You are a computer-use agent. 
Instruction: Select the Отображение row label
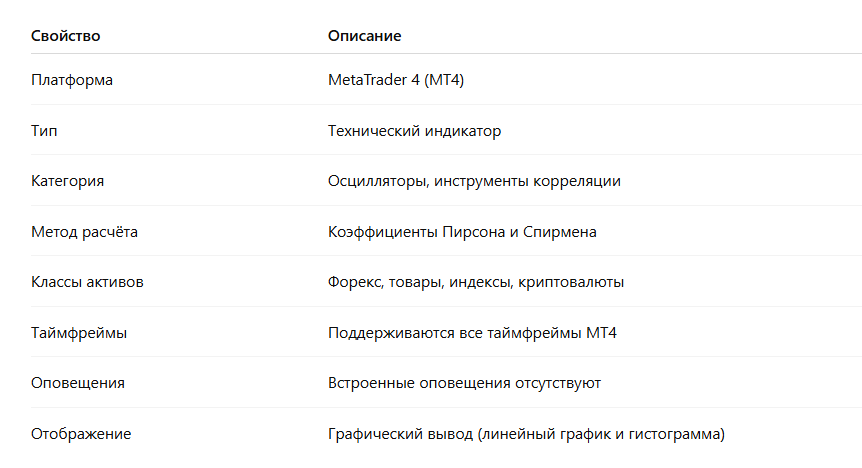[x=81, y=434]
